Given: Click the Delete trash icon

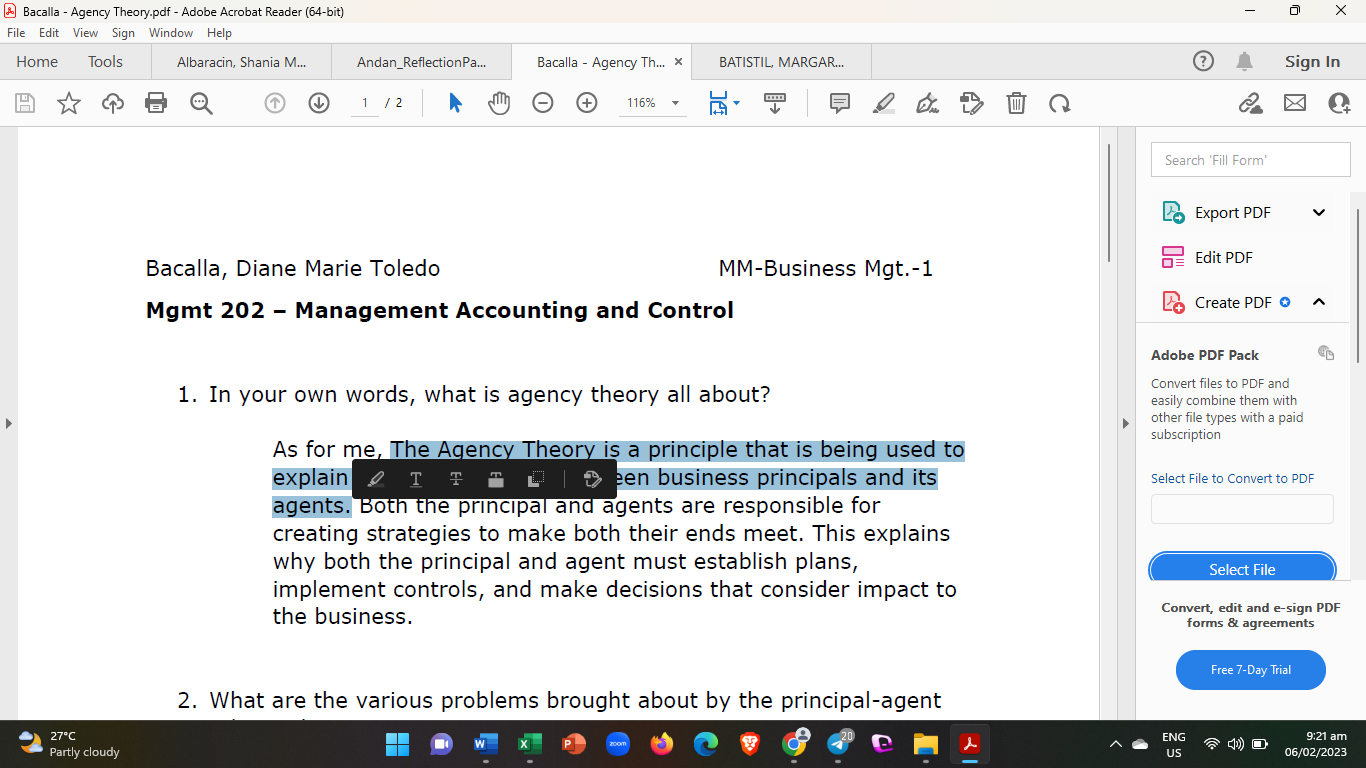Looking at the screenshot, I should coord(1016,103).
